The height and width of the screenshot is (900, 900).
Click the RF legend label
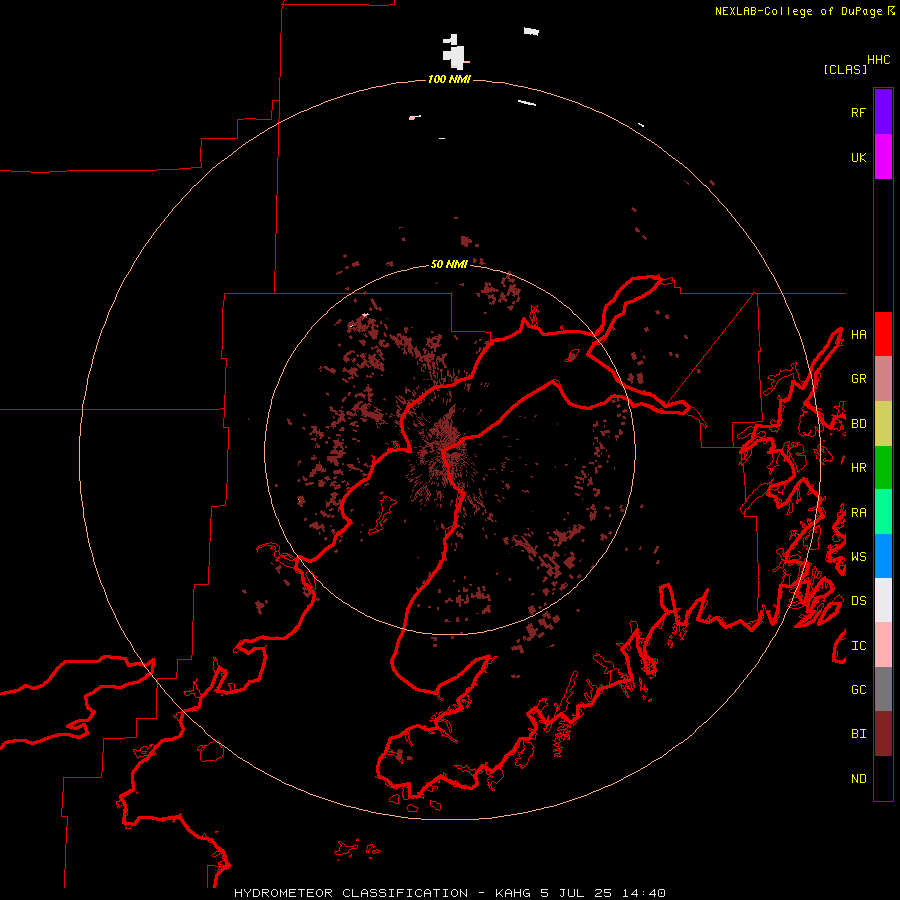[858, 112]
